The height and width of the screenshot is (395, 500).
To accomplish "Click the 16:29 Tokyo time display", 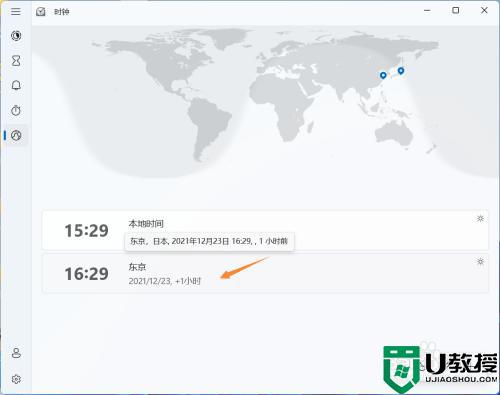I will pos(86,274).
